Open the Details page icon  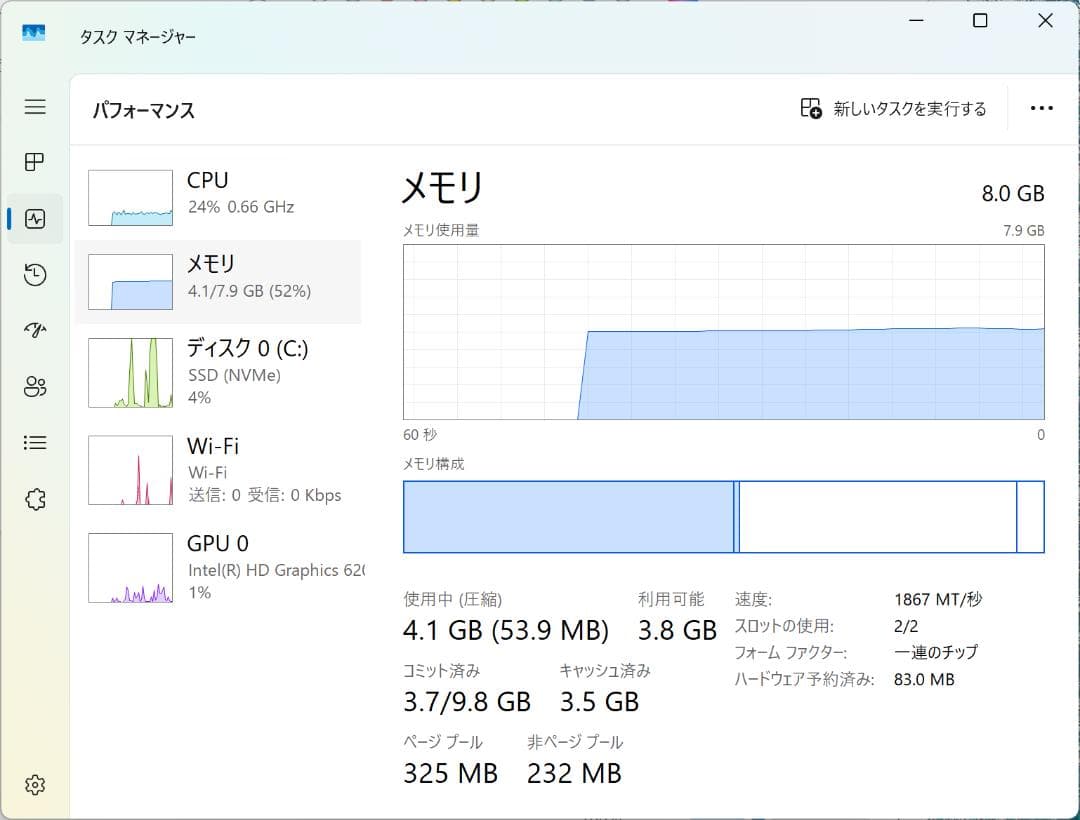click(35, 442)
